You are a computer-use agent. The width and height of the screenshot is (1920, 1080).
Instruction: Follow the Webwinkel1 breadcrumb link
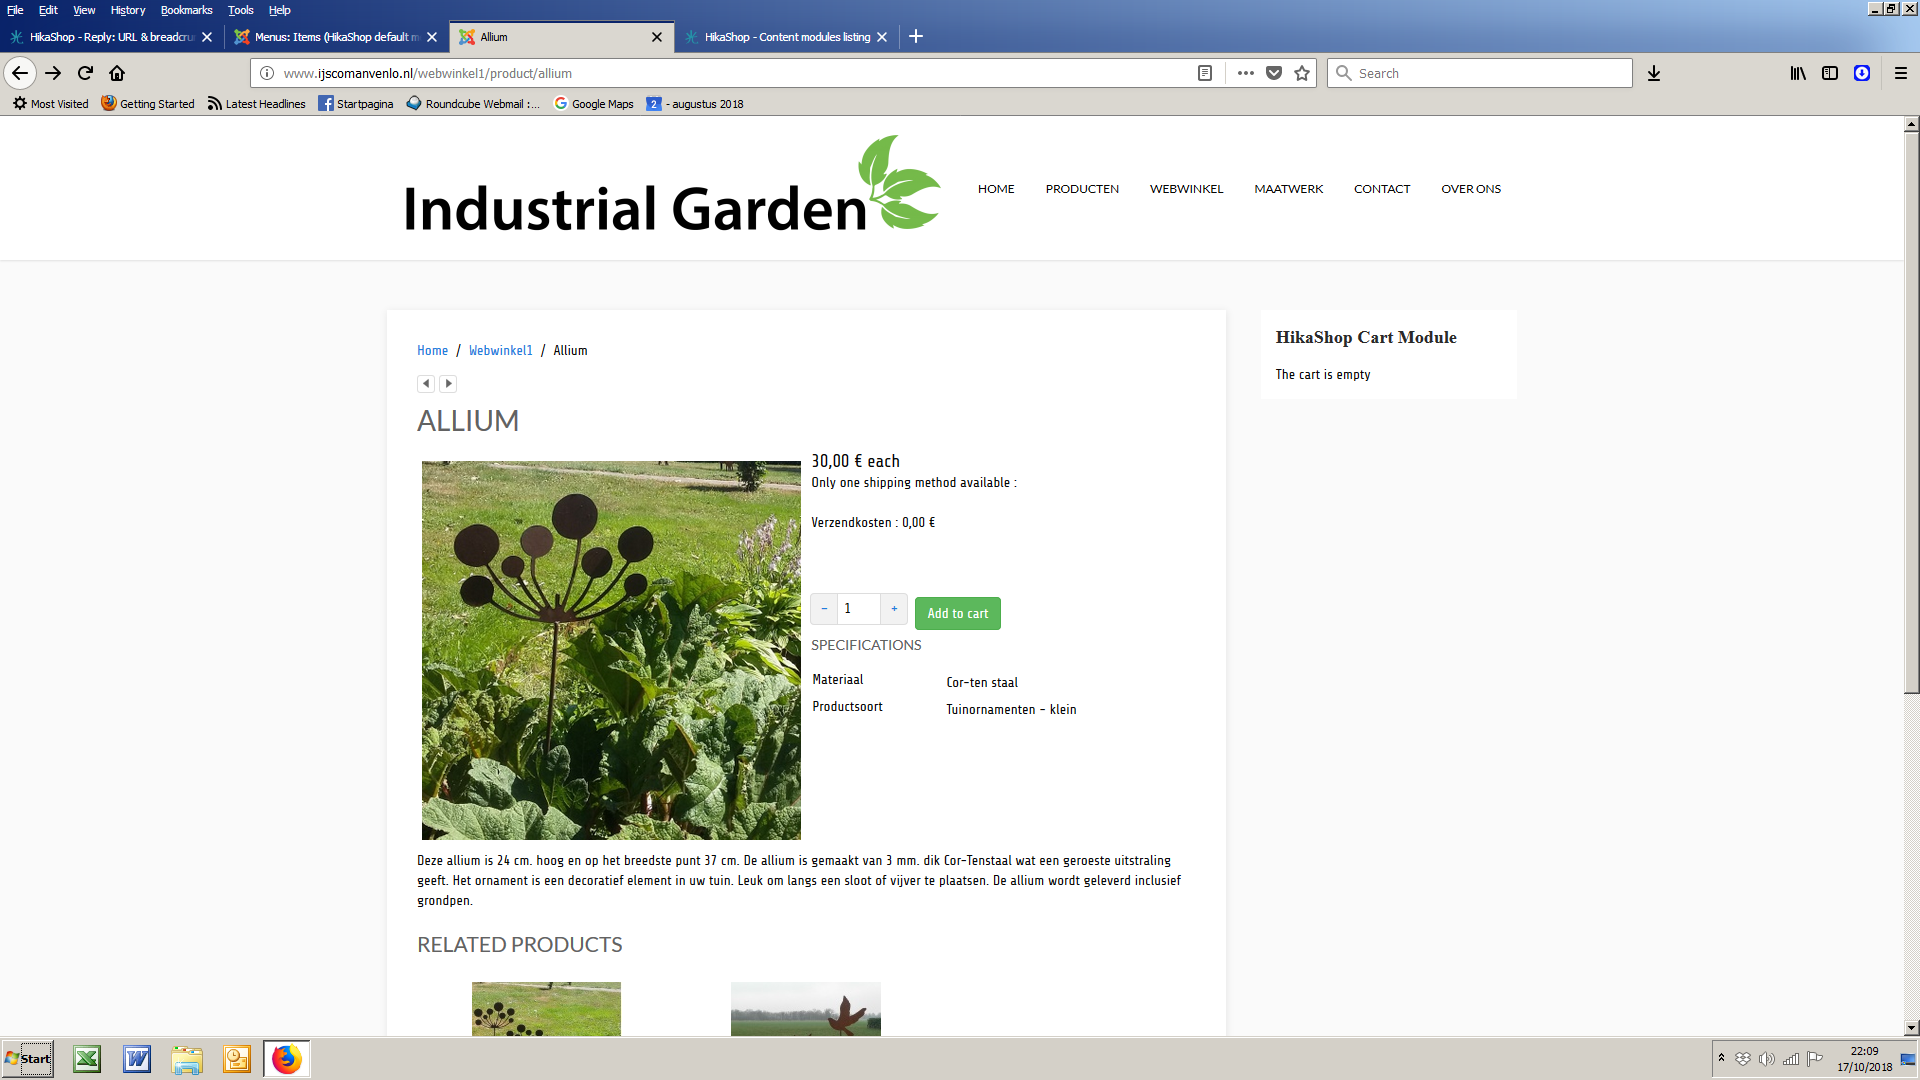500,351
